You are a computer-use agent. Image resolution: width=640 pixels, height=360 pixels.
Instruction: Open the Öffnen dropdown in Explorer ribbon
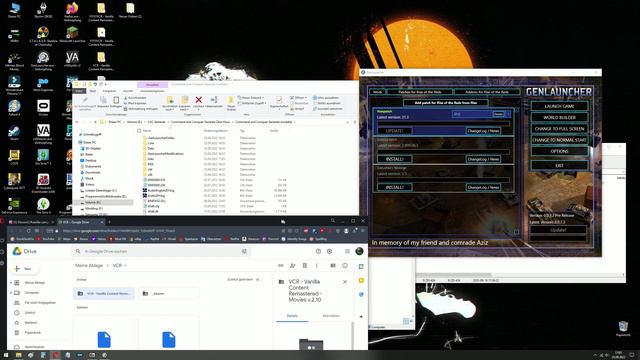tap(299, 98)
